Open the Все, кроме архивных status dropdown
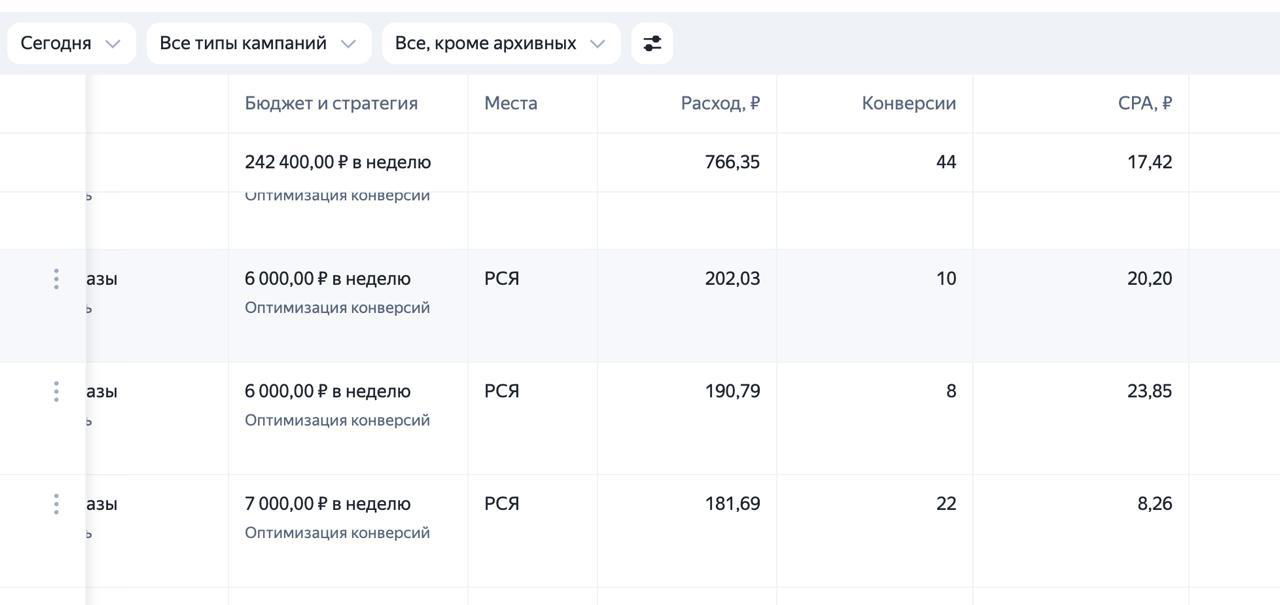 (498, 43)
